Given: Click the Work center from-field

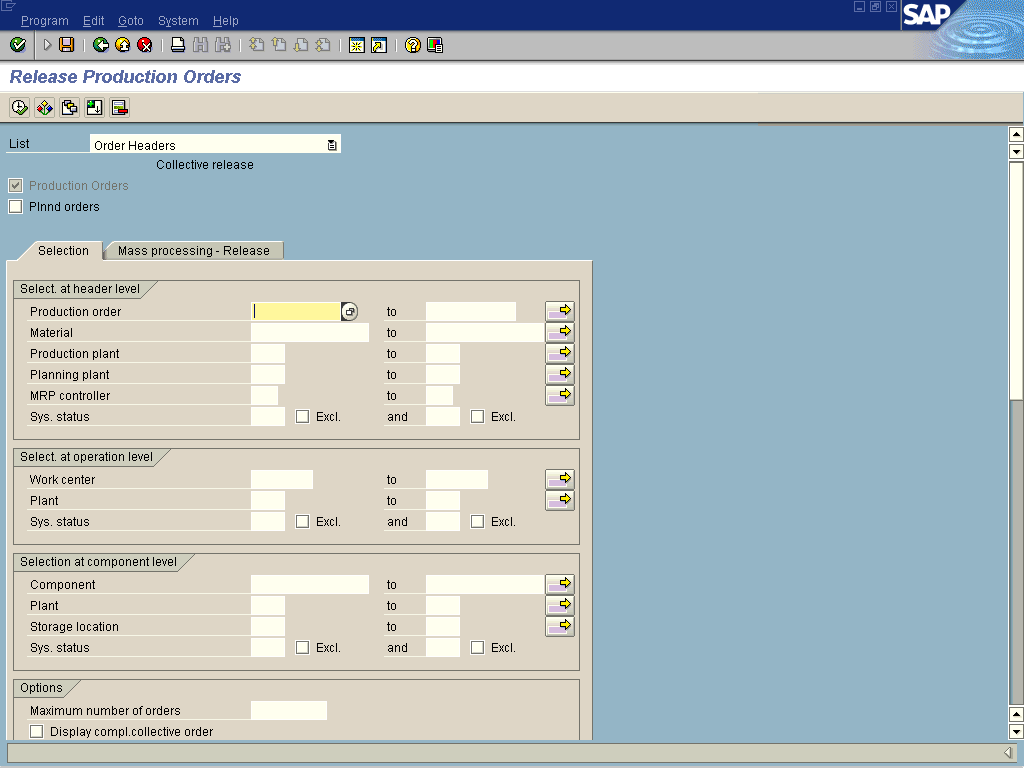Looking at the screenshot, I should click(282, 479).
